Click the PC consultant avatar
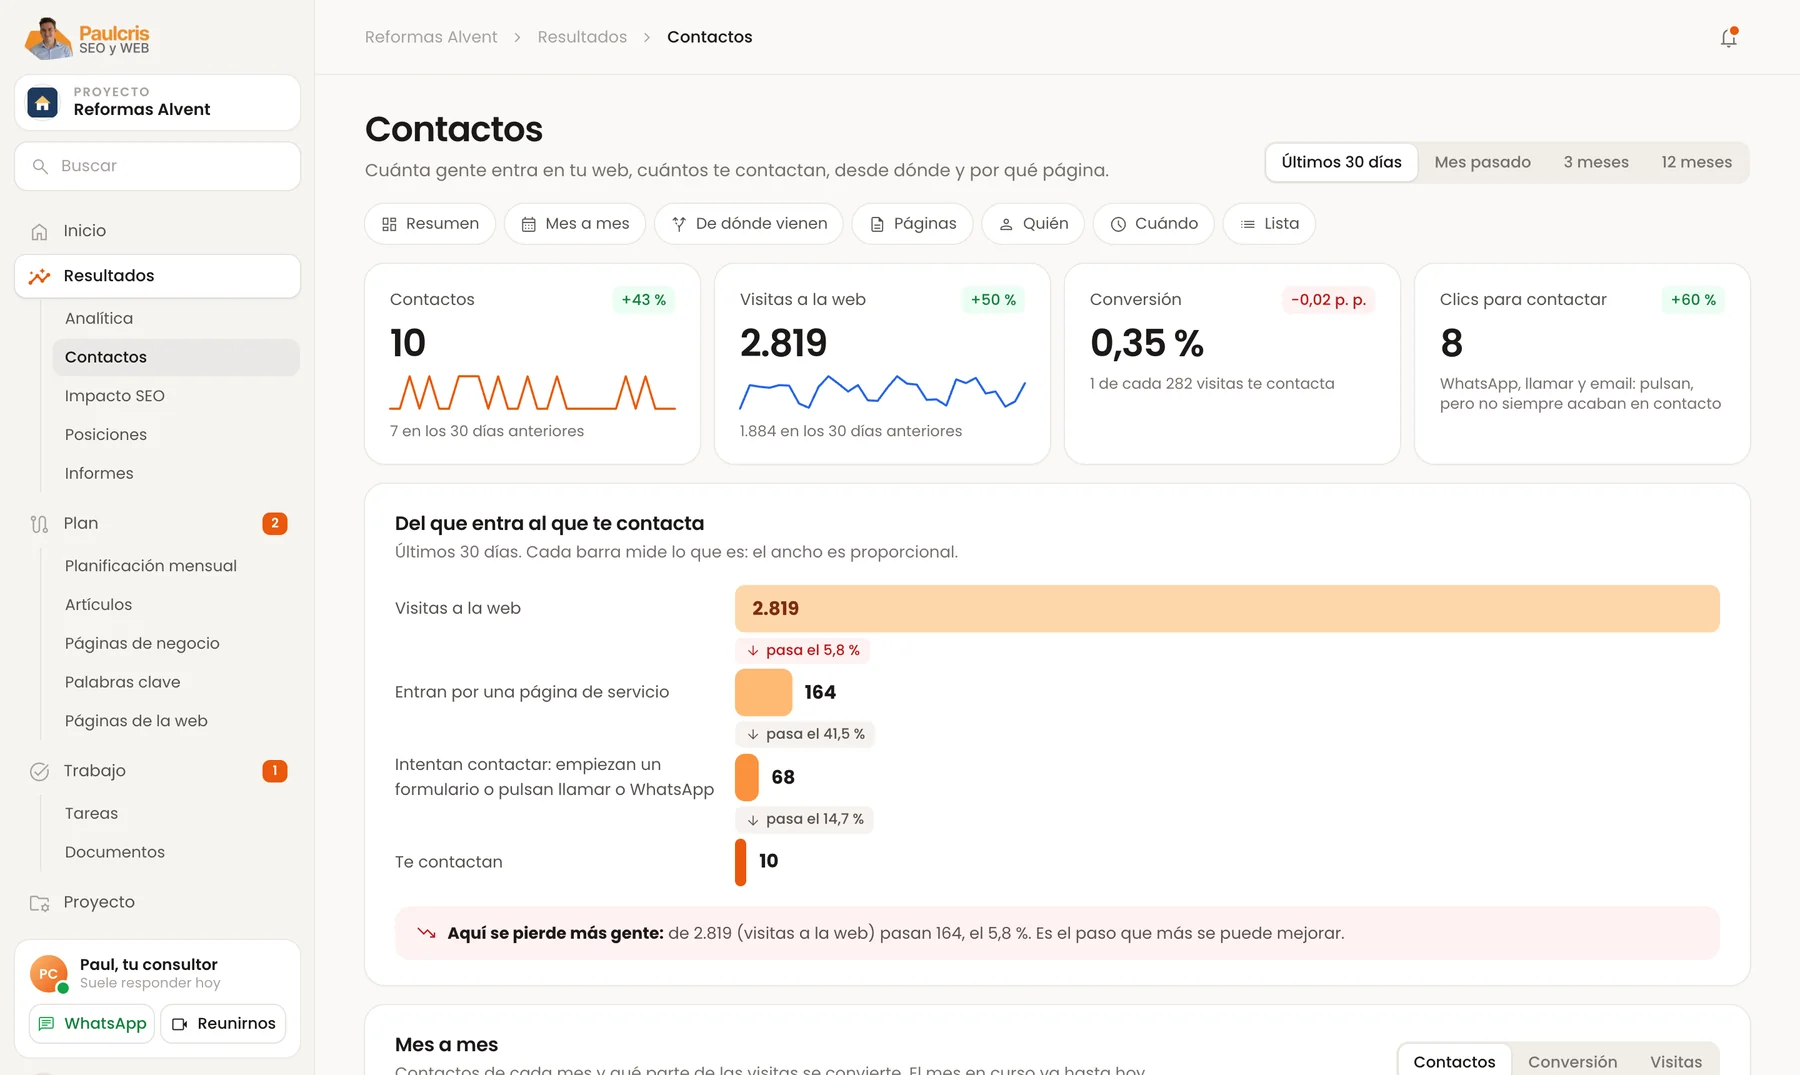 point(48,973)
